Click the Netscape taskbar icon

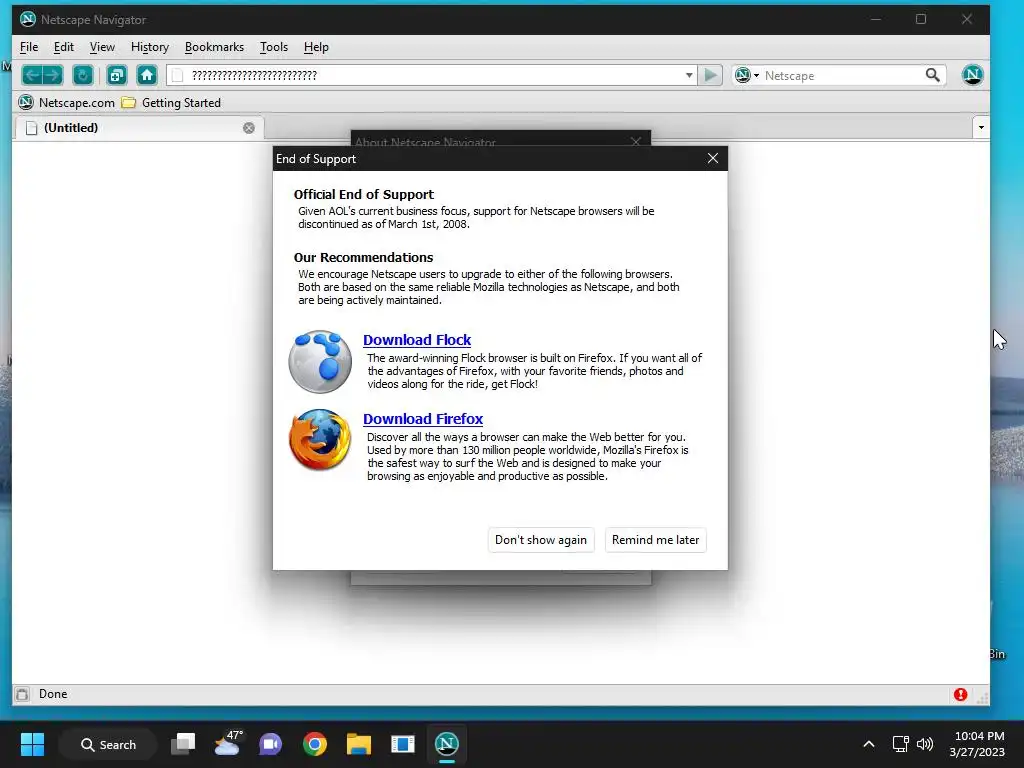[x=447, y=743]
